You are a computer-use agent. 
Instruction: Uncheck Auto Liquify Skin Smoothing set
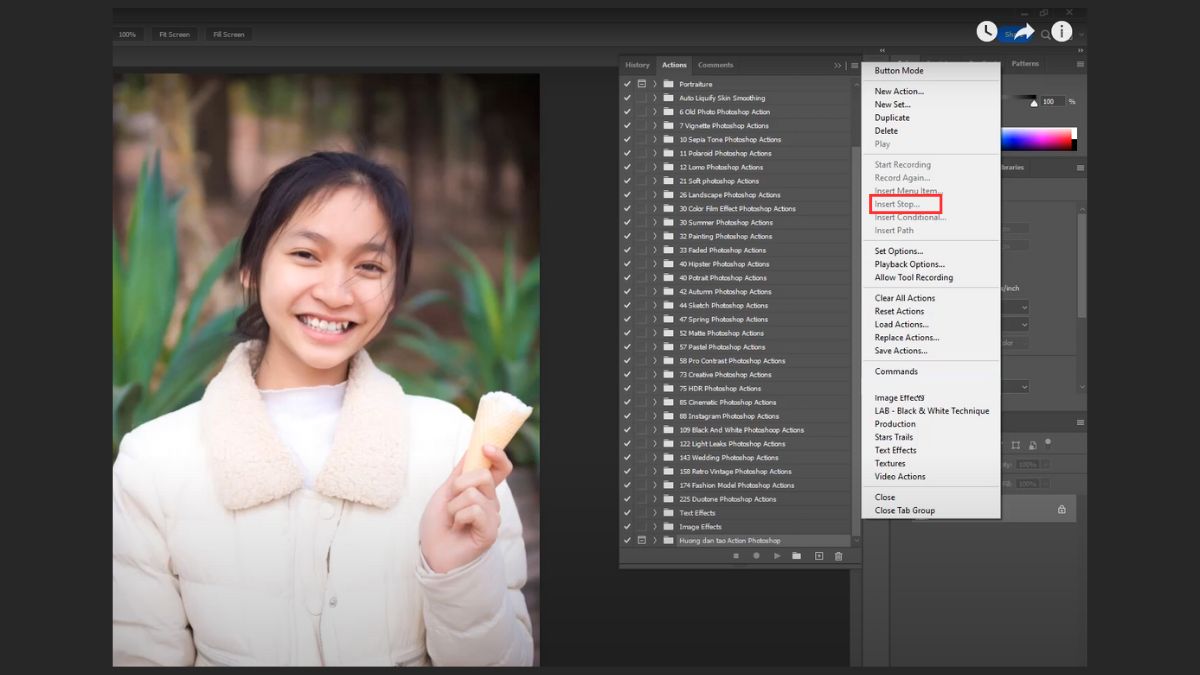click(x=627, y=98)
